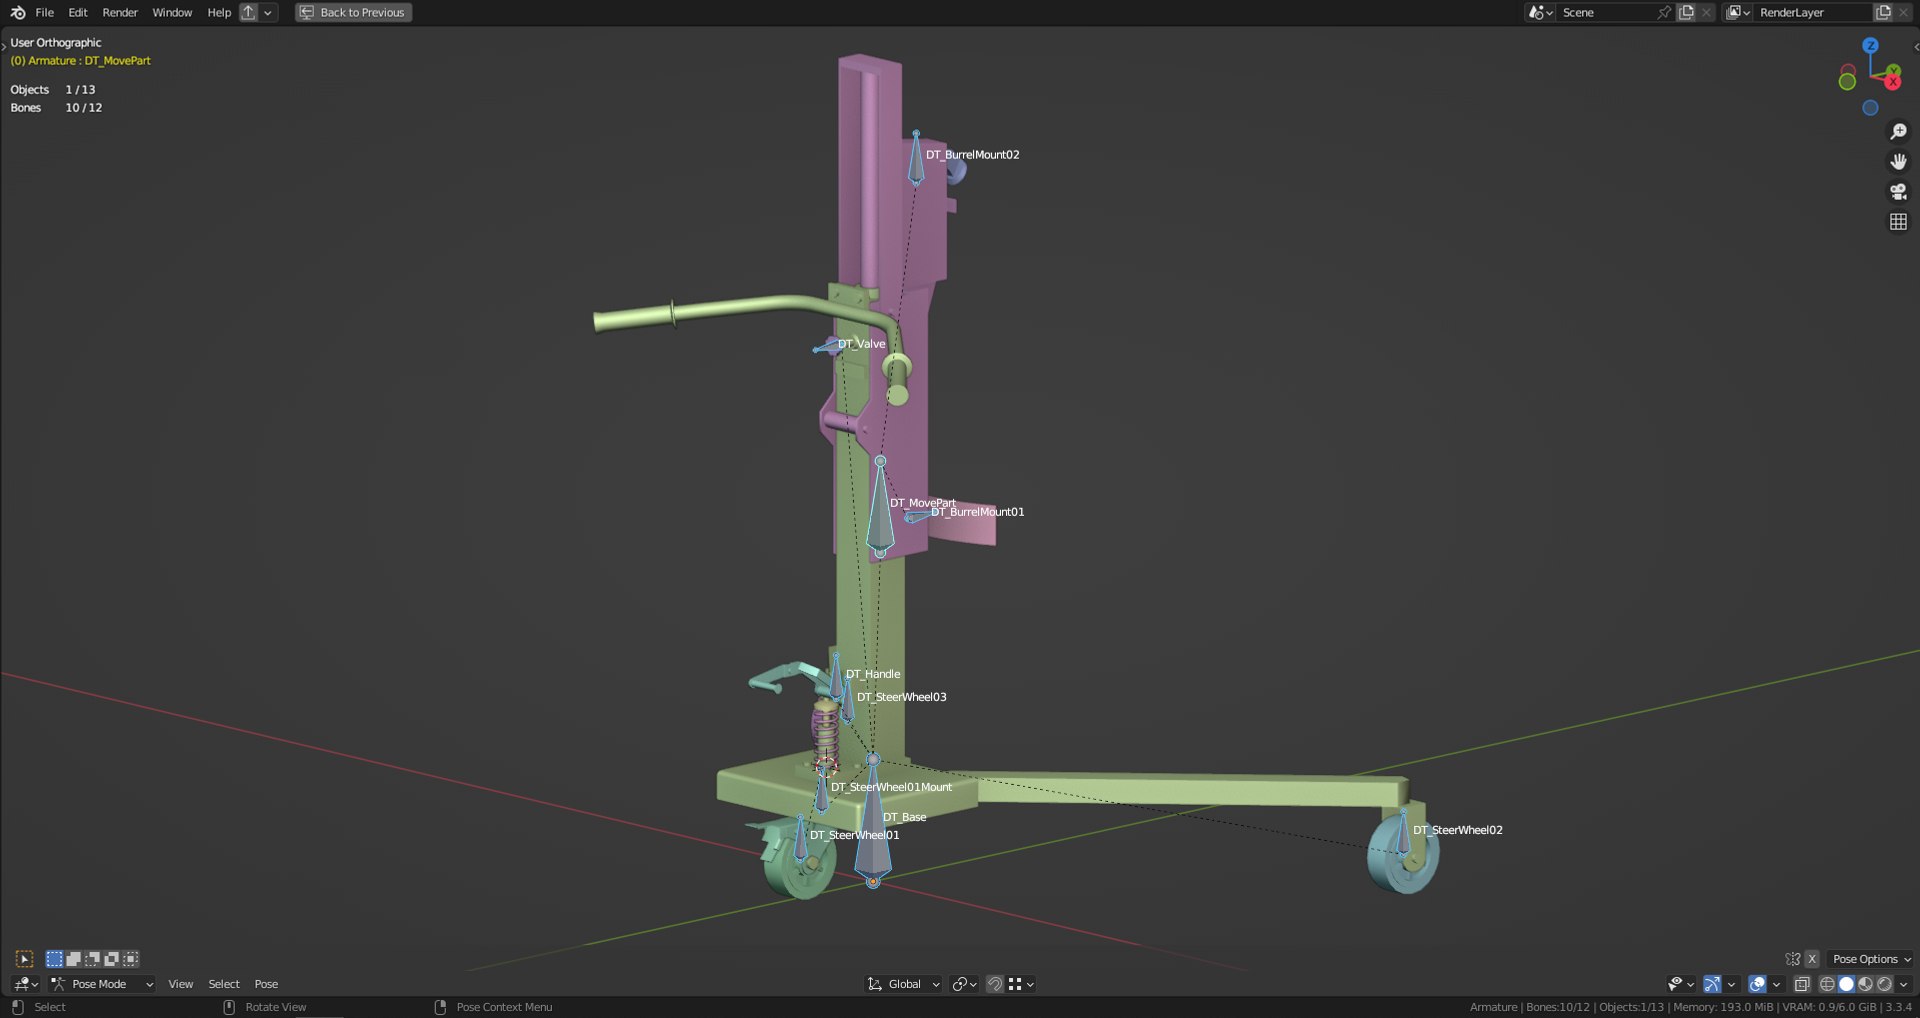Add a new view layer

(1884, 12)
